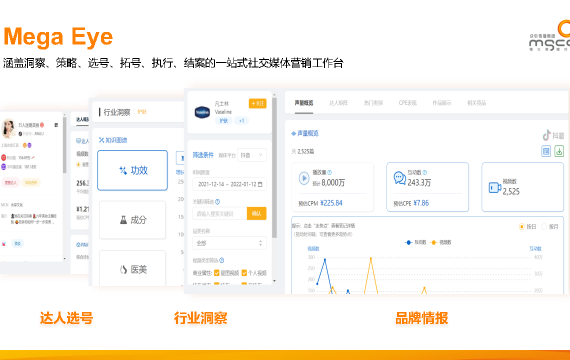Click the diamond icon beside the section heading
The image size is (570, 360).
click(293, 133)
